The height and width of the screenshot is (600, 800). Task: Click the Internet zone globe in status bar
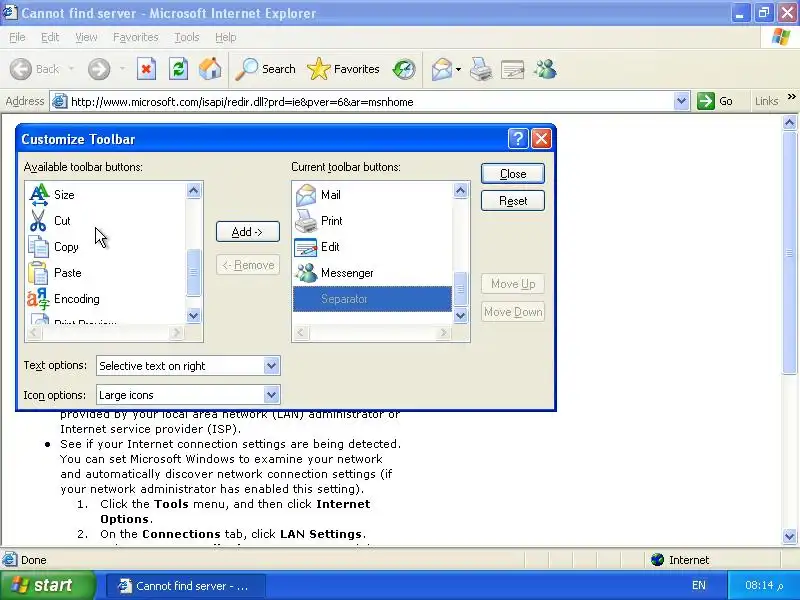click(x=657, y=560)
